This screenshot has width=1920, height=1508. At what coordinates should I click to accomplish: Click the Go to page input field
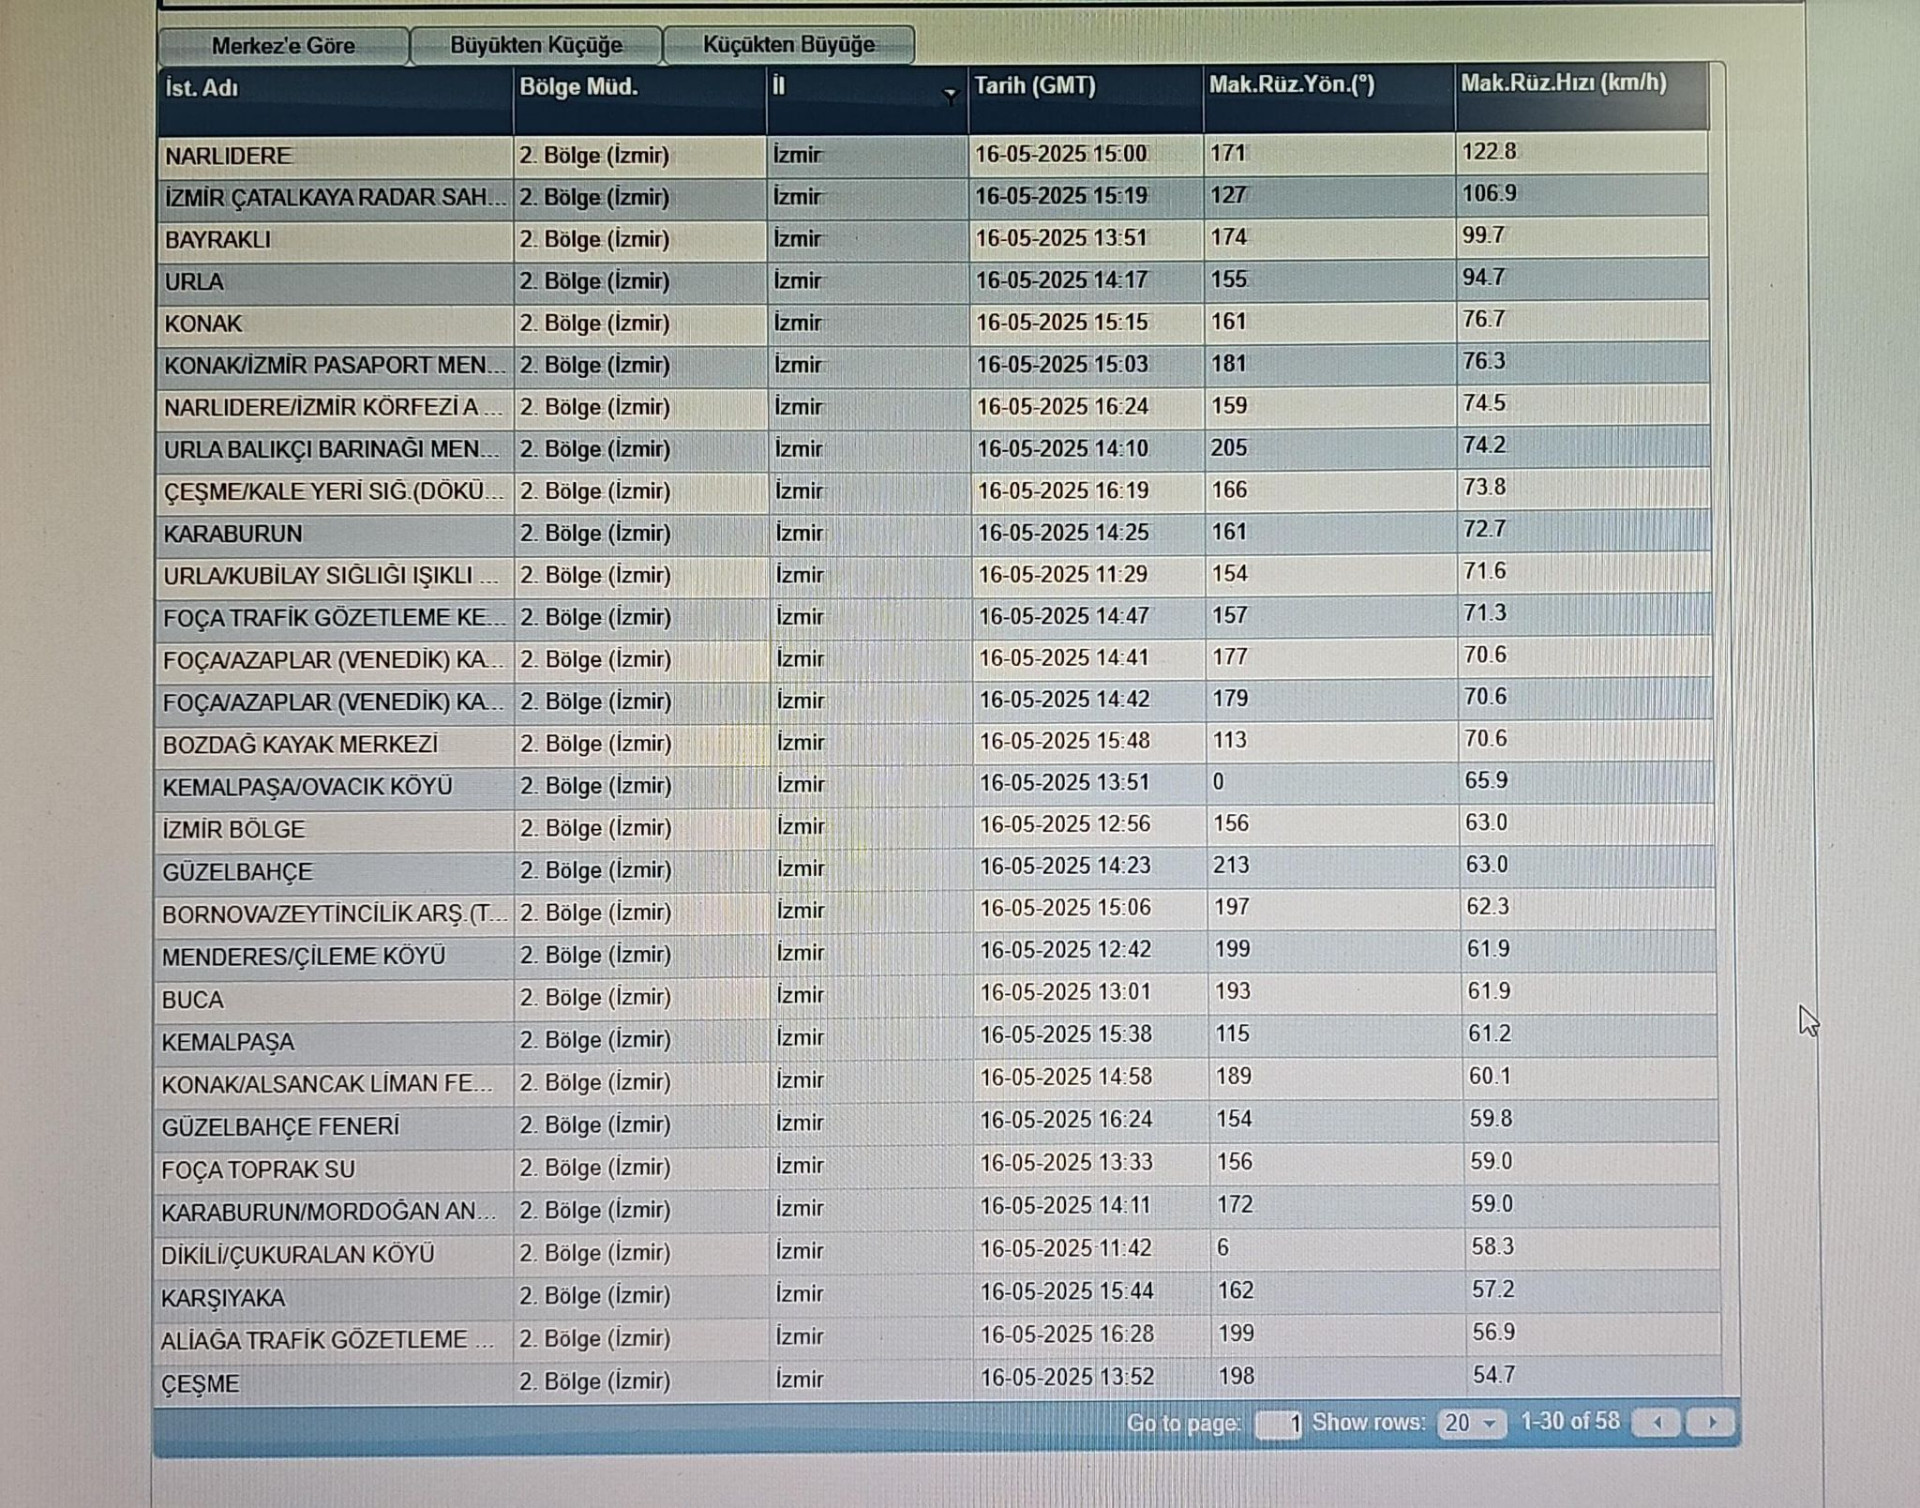[1278, 1424]
